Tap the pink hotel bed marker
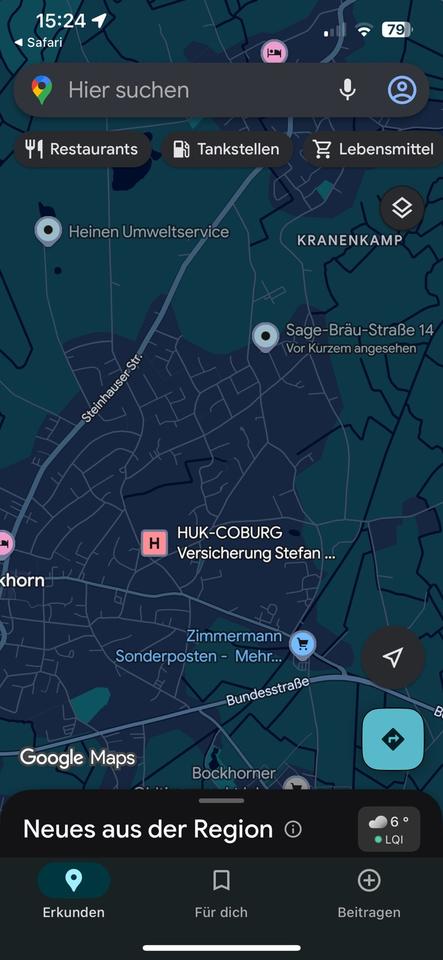The width and height of the screenshot is (443, 960). click(274, 52)
